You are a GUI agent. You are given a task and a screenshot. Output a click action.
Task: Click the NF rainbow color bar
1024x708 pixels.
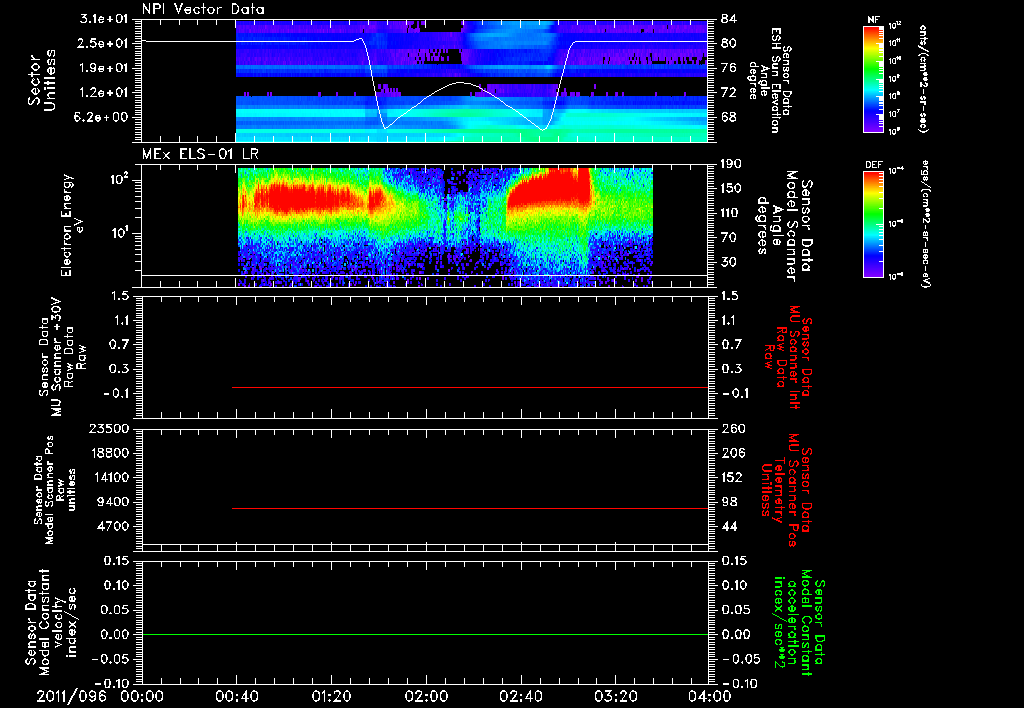click(x=874, y=78)
